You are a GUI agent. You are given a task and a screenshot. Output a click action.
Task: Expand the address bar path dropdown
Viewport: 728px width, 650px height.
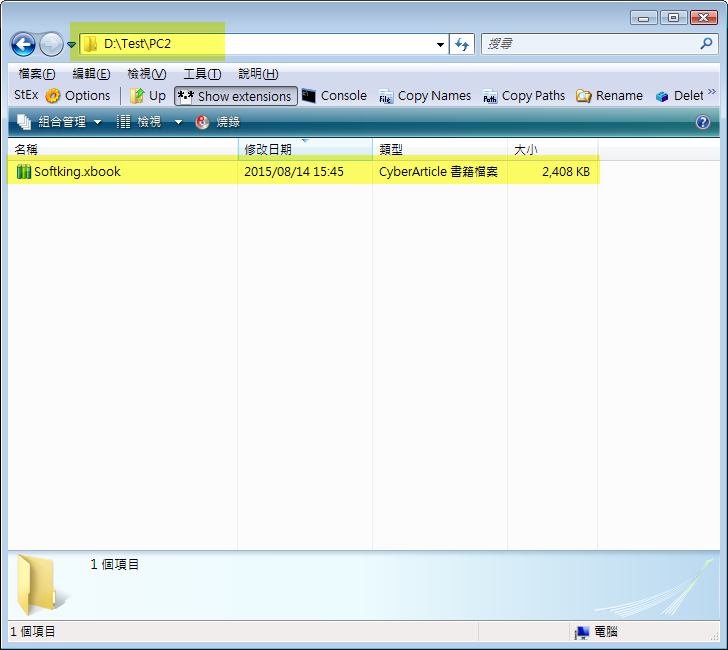(x=441, y=44)
